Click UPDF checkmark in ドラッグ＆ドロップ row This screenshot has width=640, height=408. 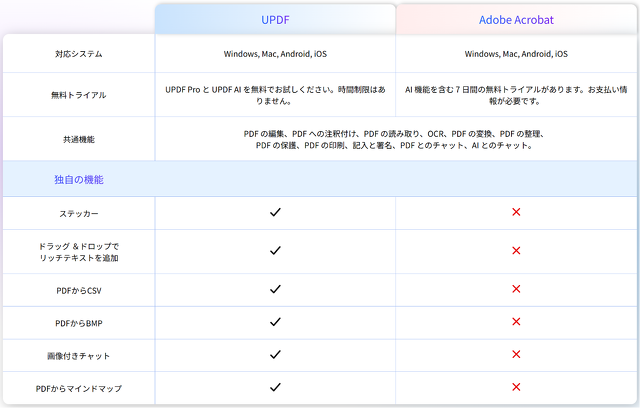click(x=275, y=251)
